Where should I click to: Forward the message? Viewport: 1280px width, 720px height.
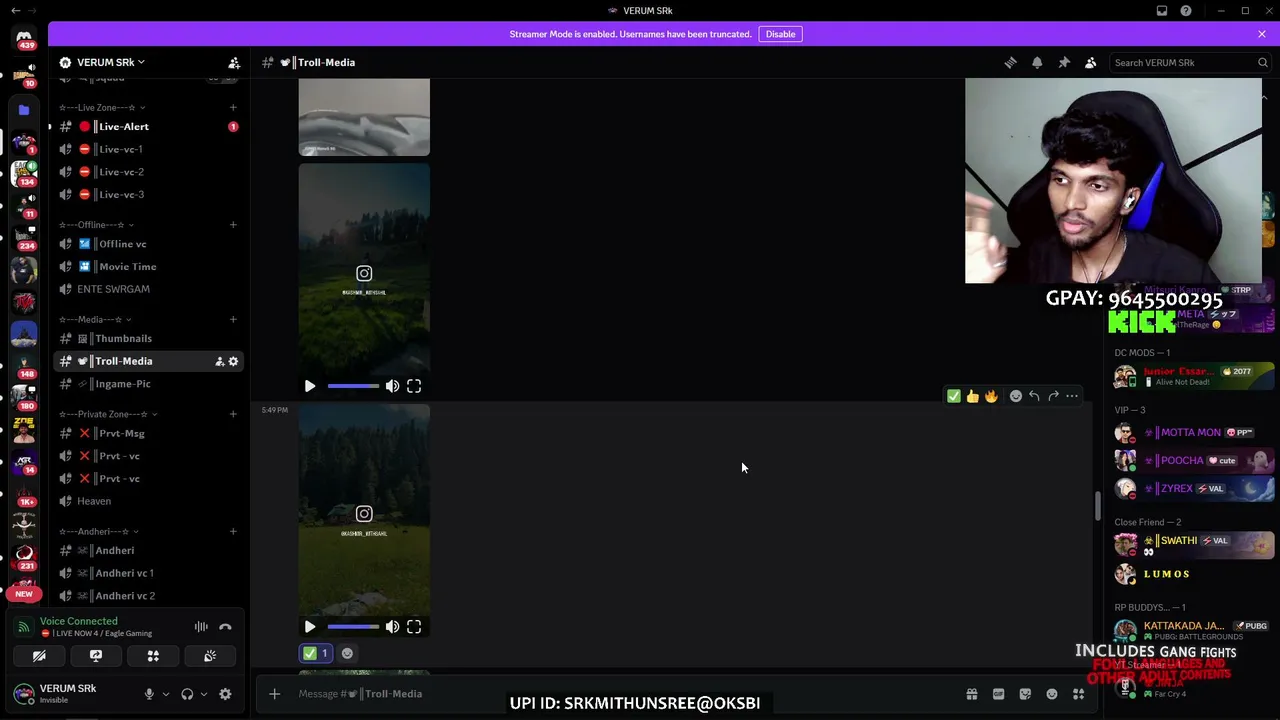[x=1053, y=396]
